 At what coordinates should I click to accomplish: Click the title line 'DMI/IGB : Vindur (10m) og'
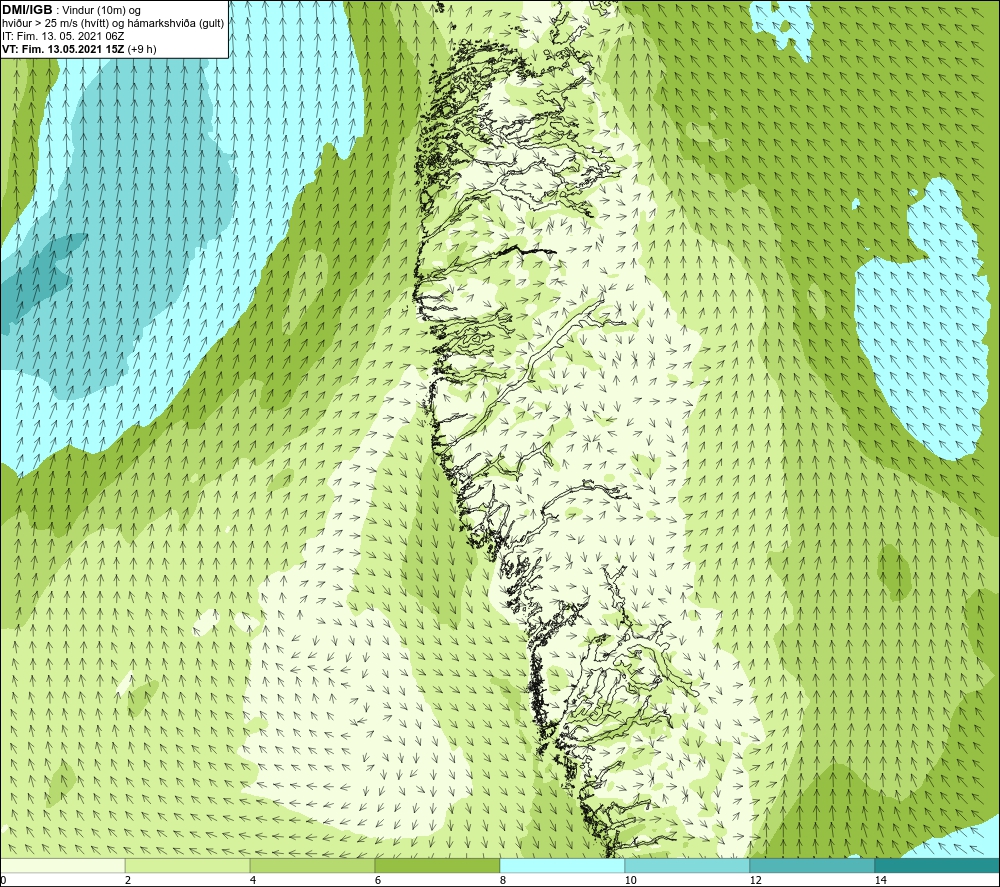[x=71, y=10]
